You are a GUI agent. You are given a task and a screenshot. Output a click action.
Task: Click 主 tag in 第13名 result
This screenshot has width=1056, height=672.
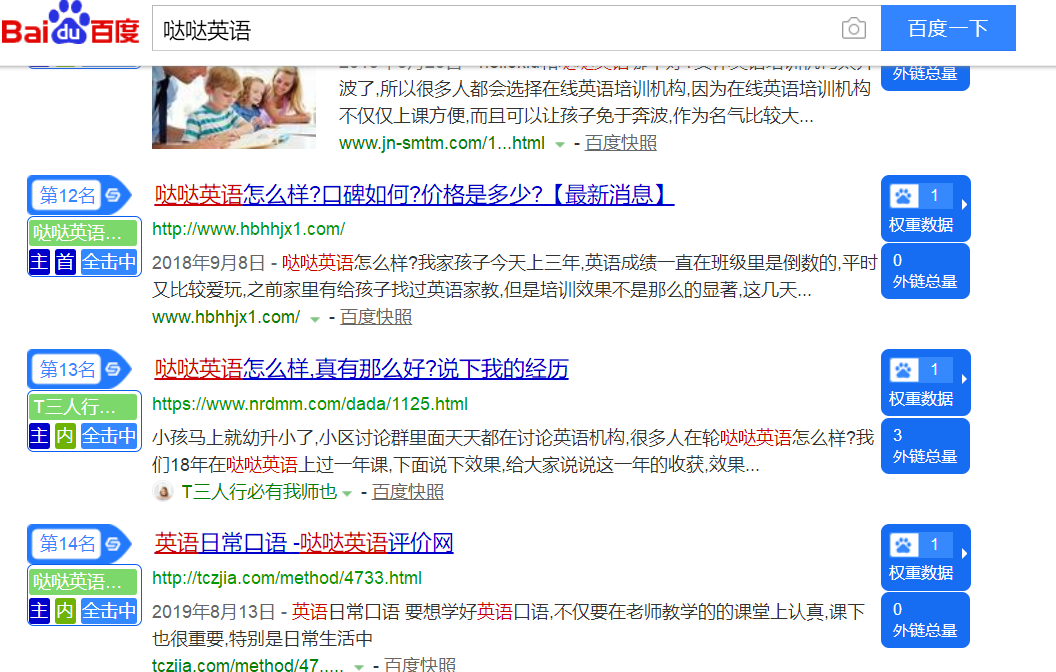(40, 436)
